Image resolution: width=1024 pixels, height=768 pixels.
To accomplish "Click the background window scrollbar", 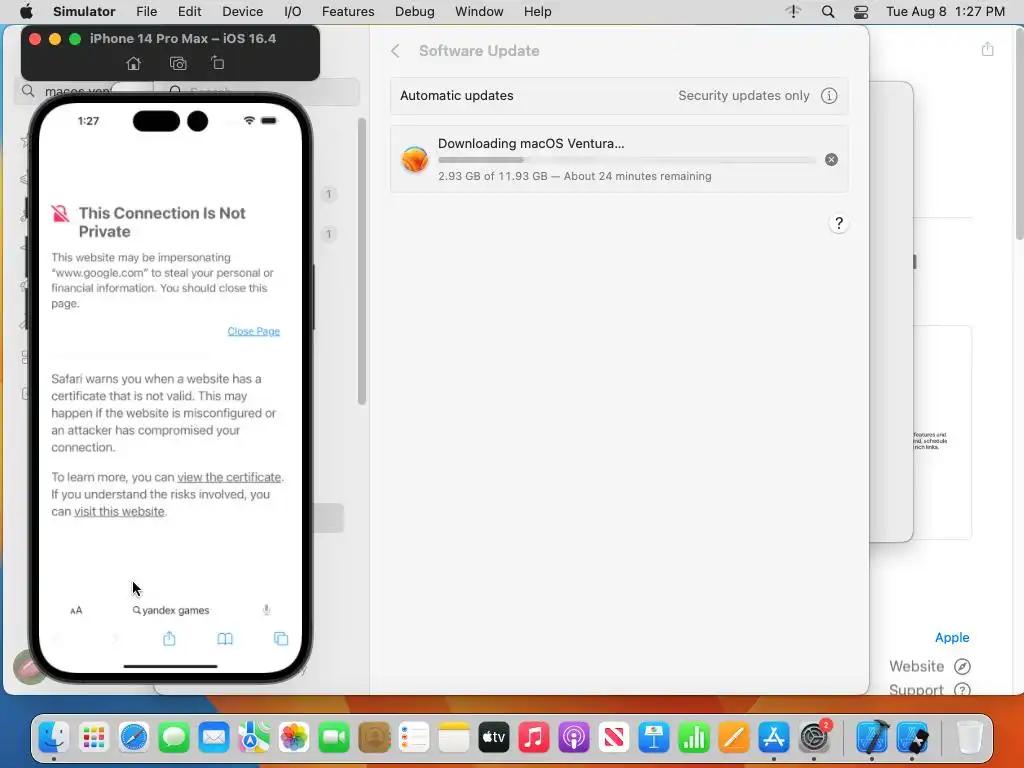I will coord(1019,133).
